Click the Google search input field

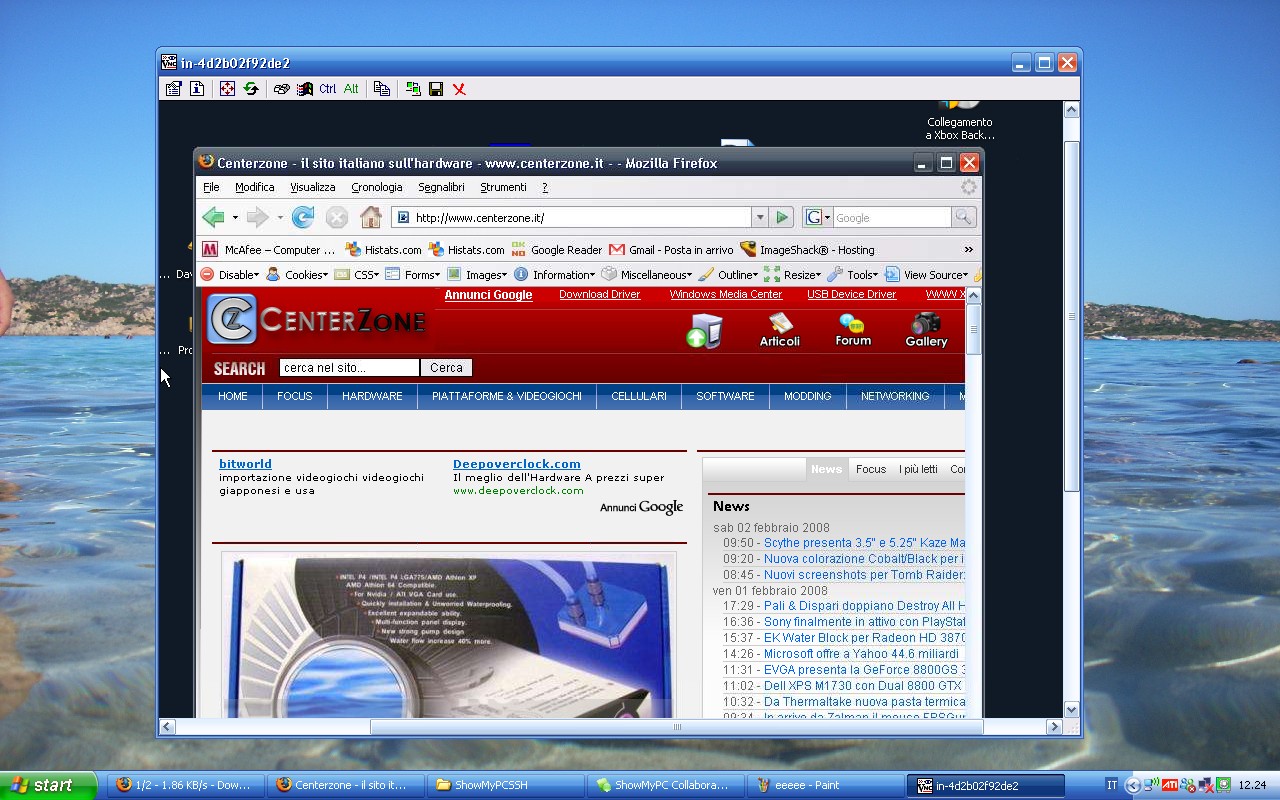point(890,217)
